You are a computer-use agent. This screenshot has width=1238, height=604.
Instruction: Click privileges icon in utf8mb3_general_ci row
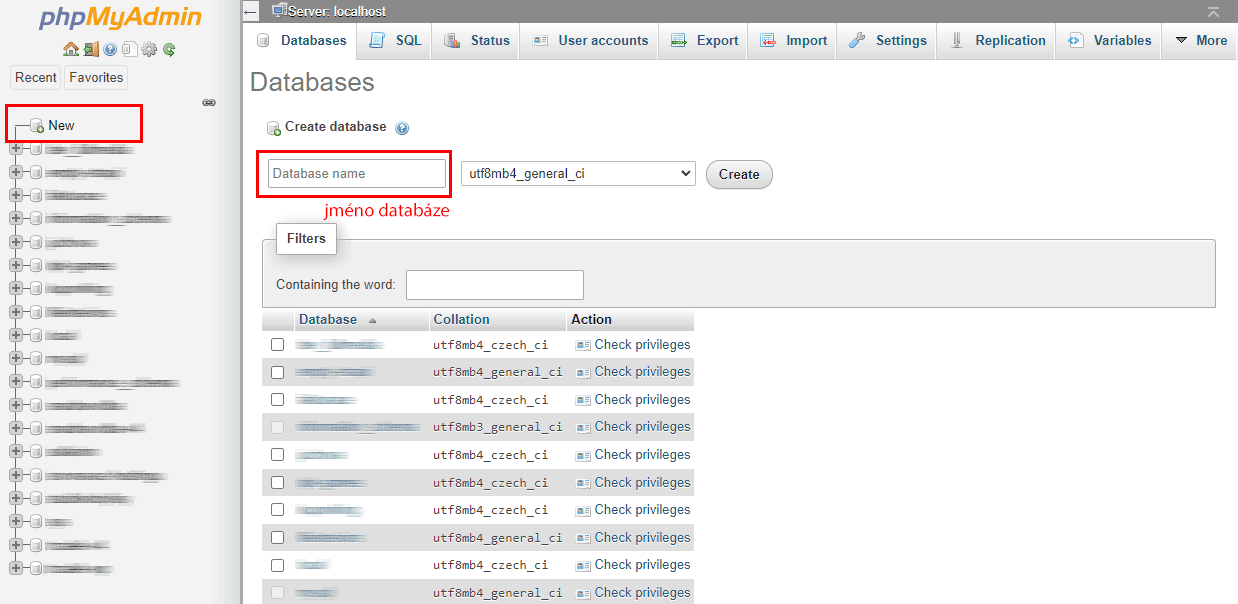click(583, 427)
